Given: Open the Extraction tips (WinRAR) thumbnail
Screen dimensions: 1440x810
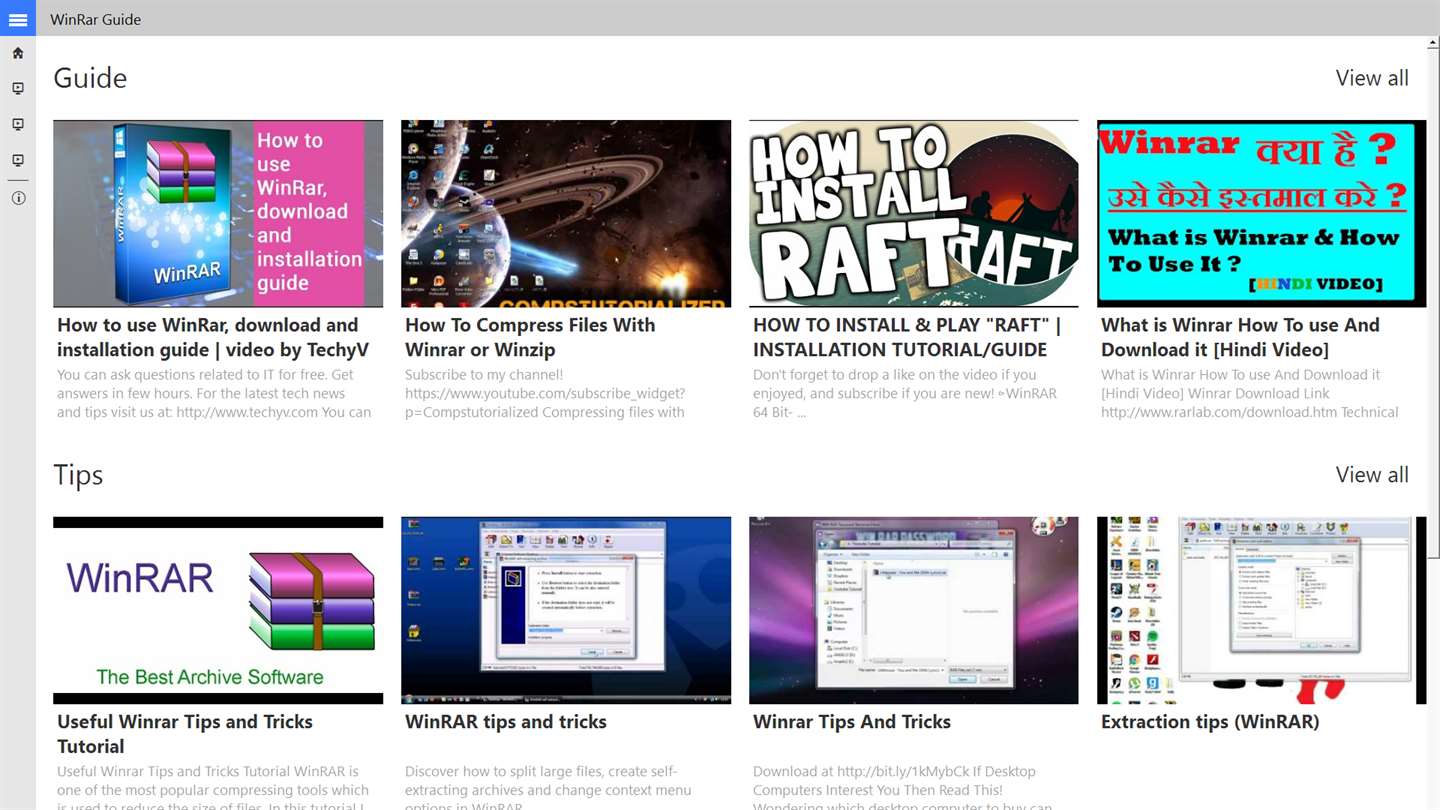Looking at the screenshot, I should 1262,611.
